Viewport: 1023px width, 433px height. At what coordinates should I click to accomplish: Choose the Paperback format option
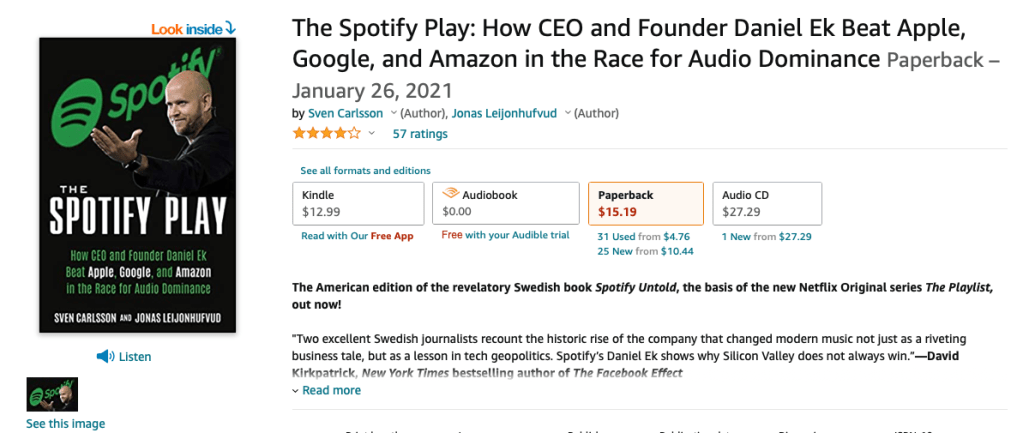(x=647, y=203)
